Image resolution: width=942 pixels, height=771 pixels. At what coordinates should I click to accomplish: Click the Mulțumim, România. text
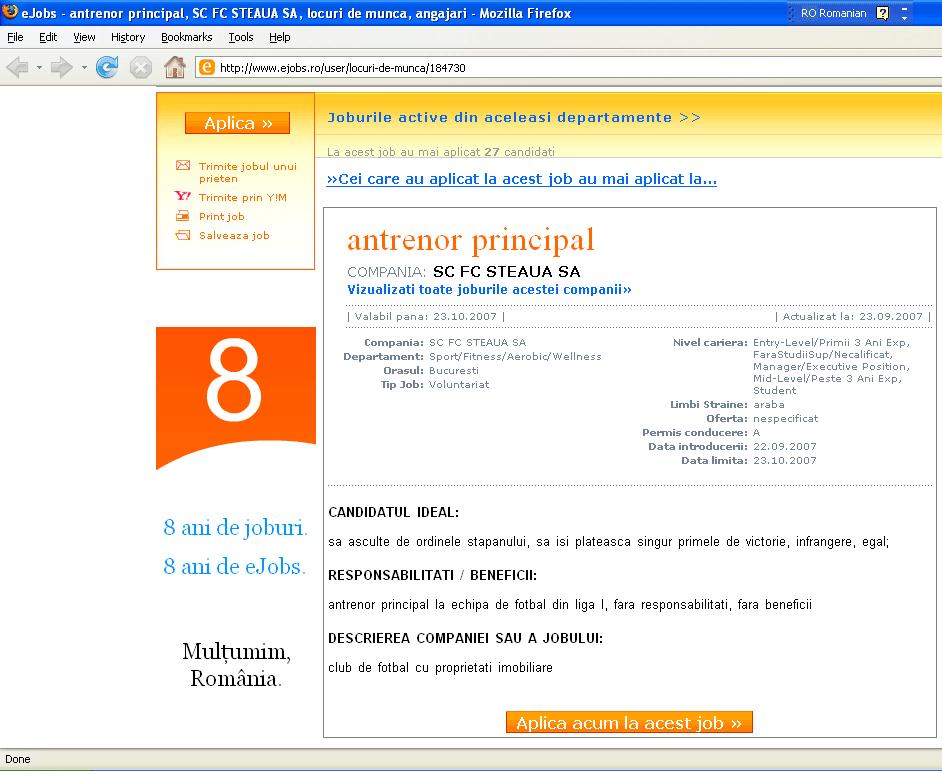[x=236, y=665]
